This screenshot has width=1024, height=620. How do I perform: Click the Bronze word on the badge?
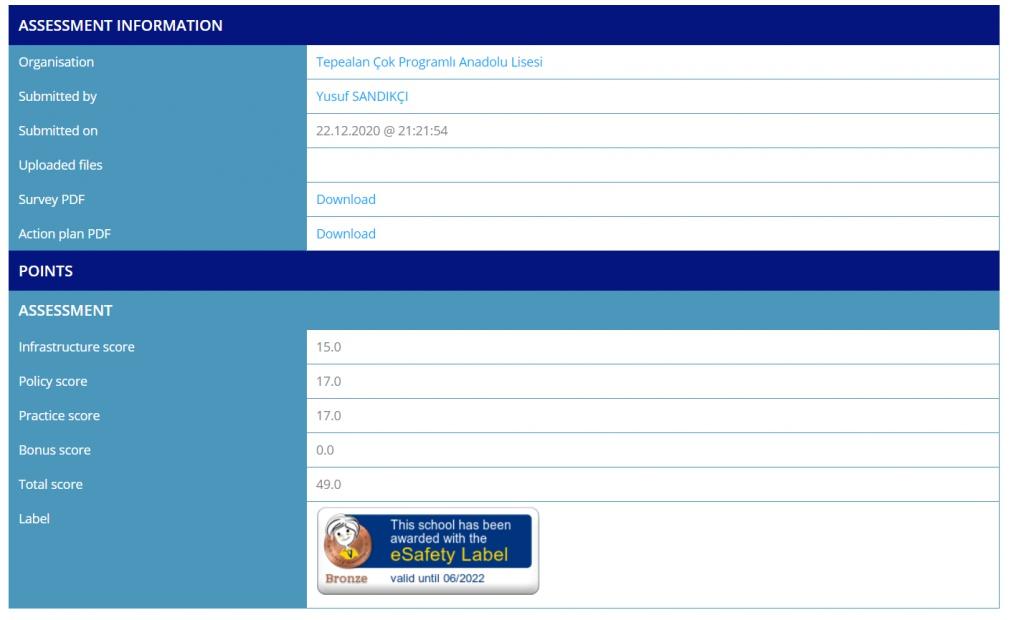click(x=346, y=579)
